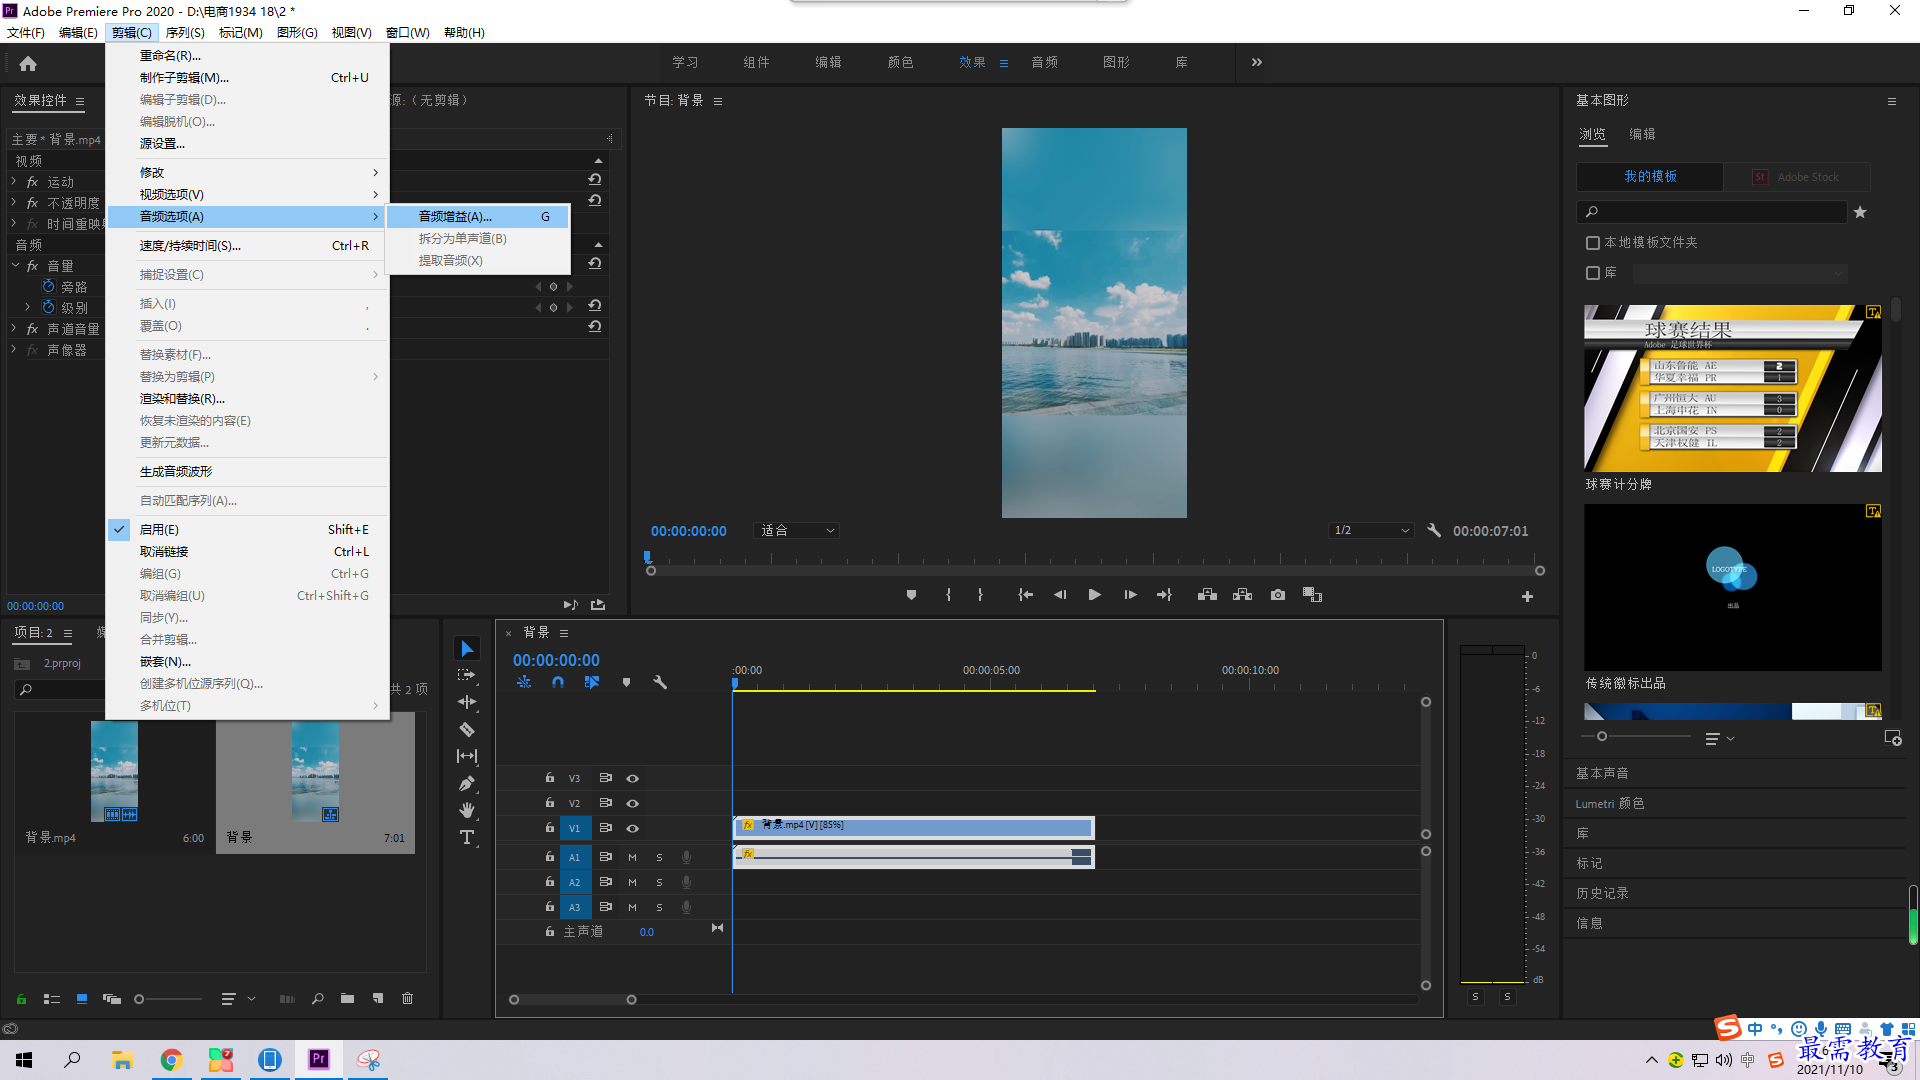Open Essential Sound panel
1920x1080 pixels.
click(x=1602, y=773)
